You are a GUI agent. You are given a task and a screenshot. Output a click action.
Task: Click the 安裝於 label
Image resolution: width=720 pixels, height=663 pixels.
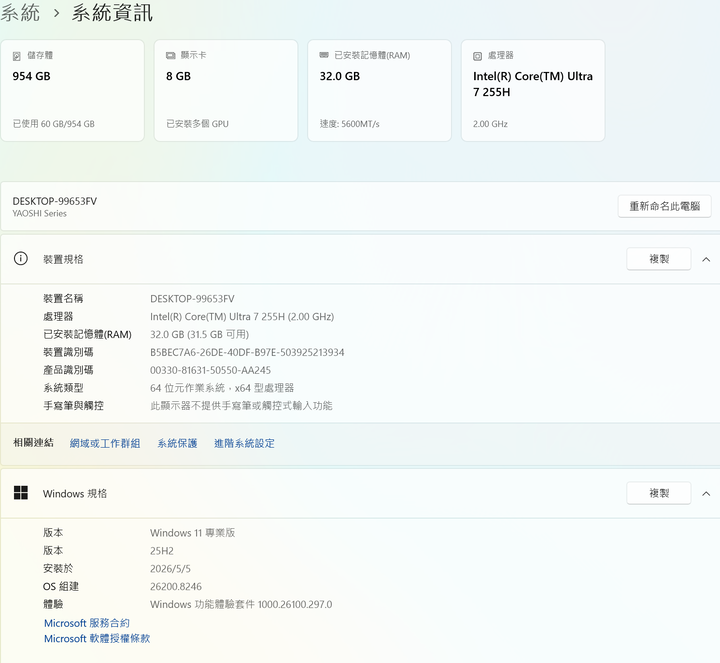[x=58, y=568]
